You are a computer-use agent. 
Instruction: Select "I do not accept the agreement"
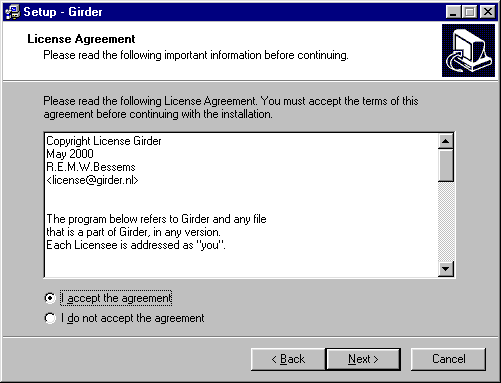pos(124,318)
